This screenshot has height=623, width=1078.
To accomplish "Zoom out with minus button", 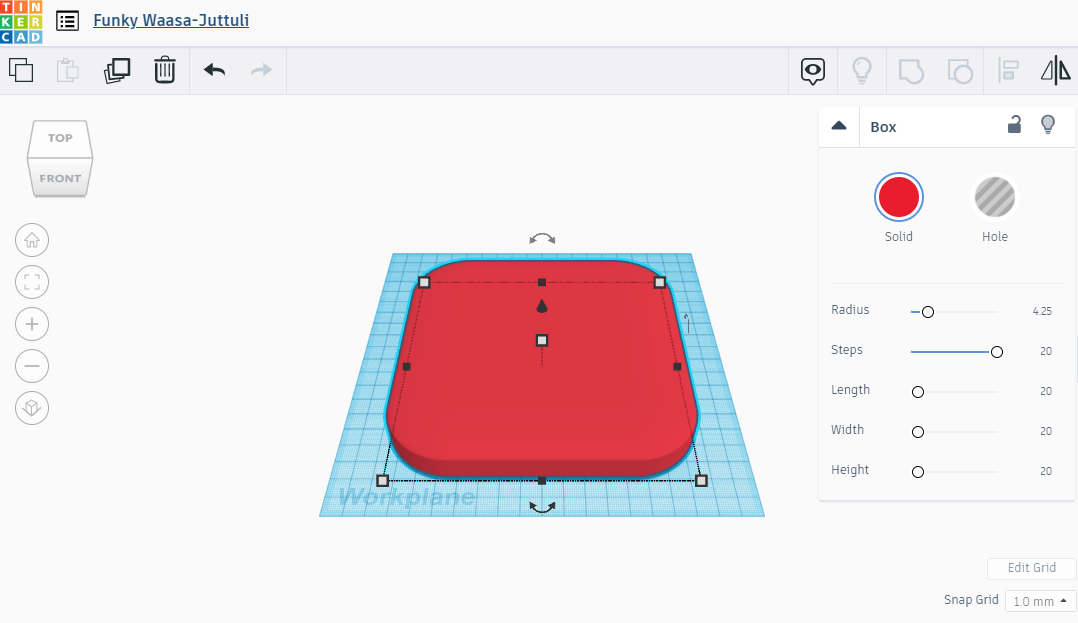I will [x=32, y=366].
